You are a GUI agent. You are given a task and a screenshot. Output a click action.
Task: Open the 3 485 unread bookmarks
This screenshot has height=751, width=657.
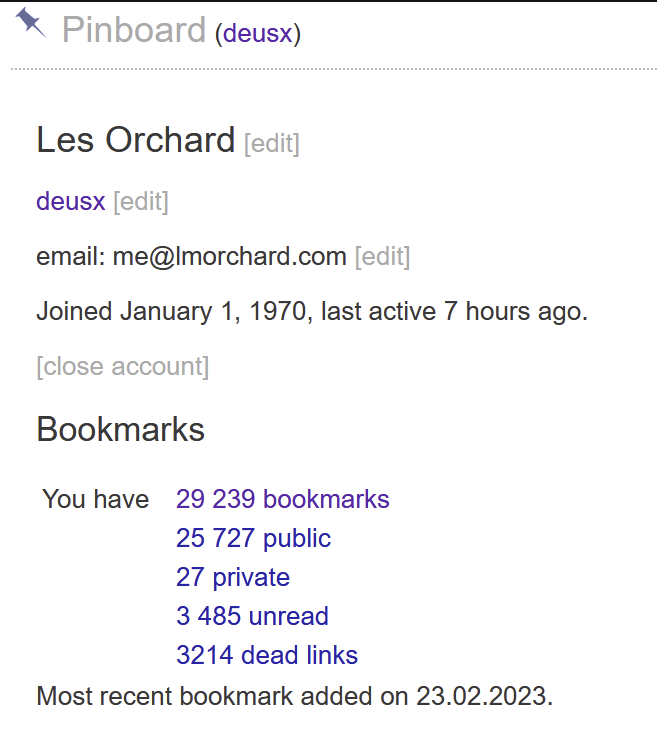pyautogui.click(x=252, y=616)
